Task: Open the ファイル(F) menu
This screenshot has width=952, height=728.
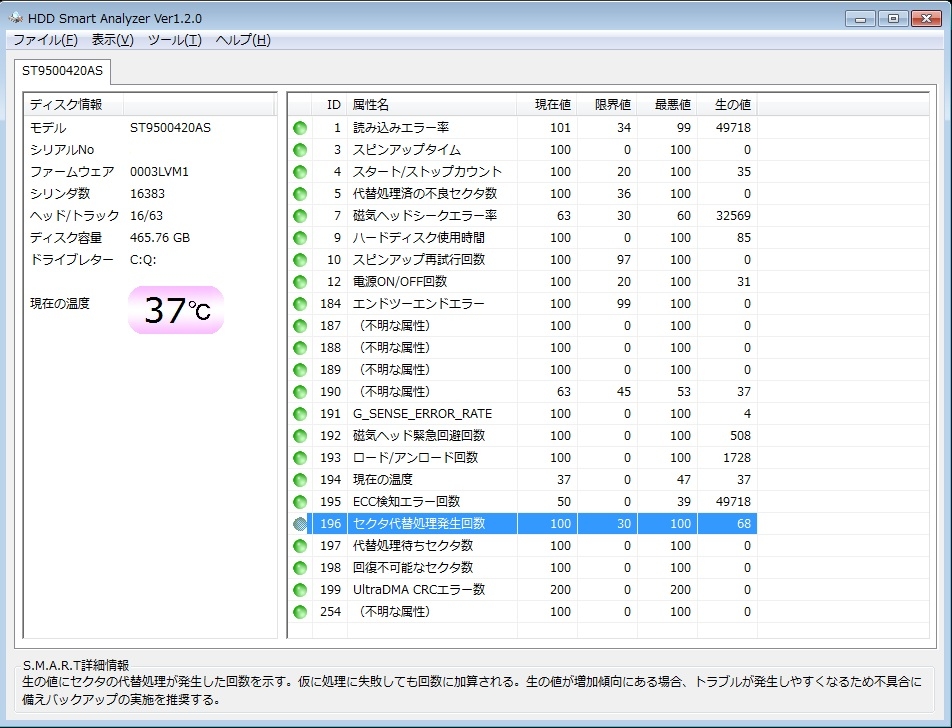Action: (45, 40)
